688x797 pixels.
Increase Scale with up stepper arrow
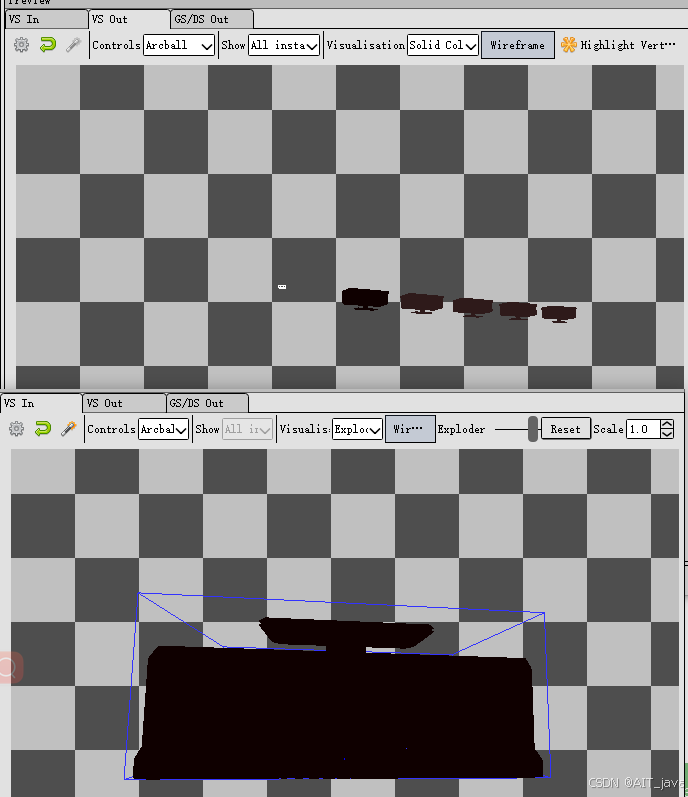[667, 424]
